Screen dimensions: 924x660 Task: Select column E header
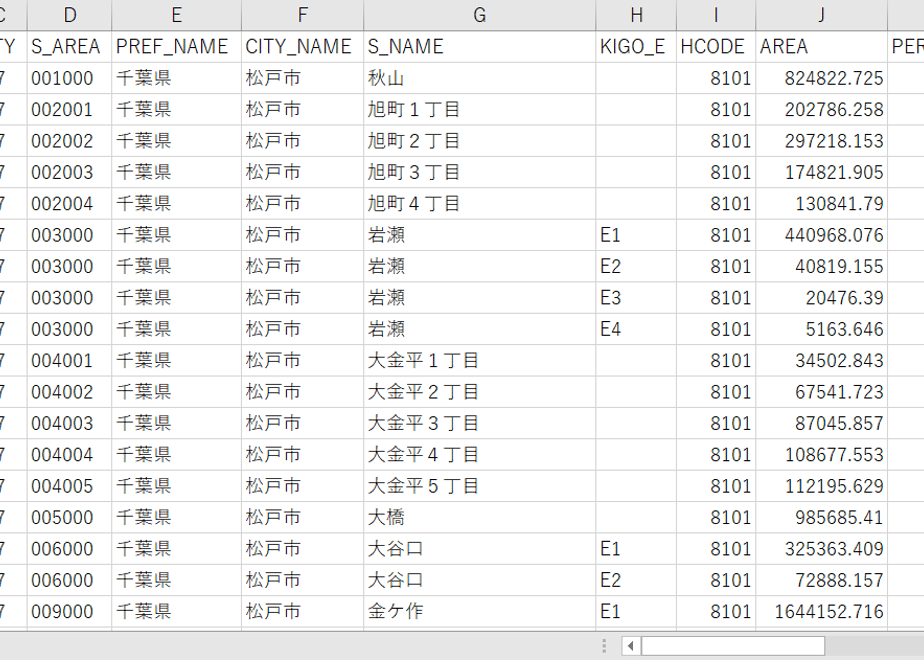tap(176, 15)
